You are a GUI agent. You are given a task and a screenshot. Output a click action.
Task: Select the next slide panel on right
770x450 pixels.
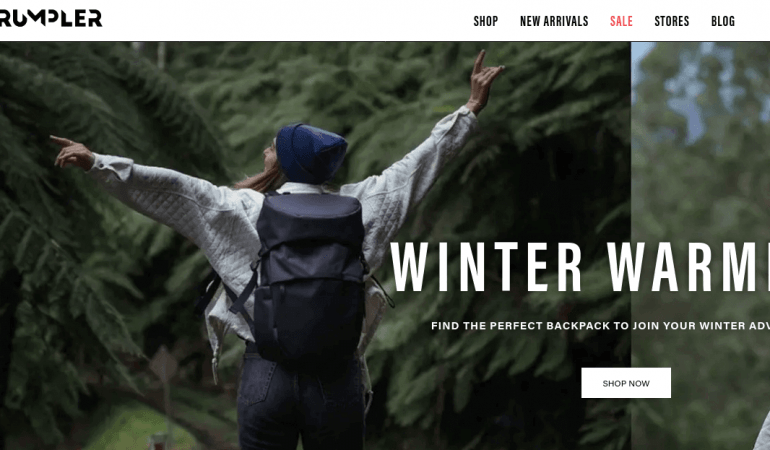click(700, 246)
